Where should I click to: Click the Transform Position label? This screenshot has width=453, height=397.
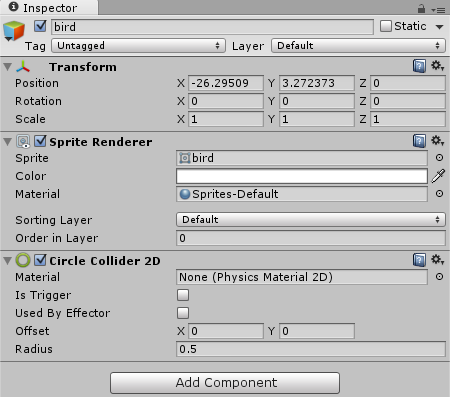(x=37, y=83)
